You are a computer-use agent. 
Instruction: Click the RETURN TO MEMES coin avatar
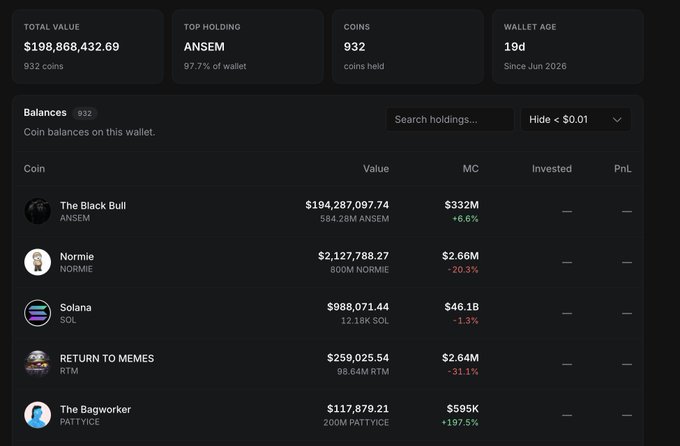38,364
